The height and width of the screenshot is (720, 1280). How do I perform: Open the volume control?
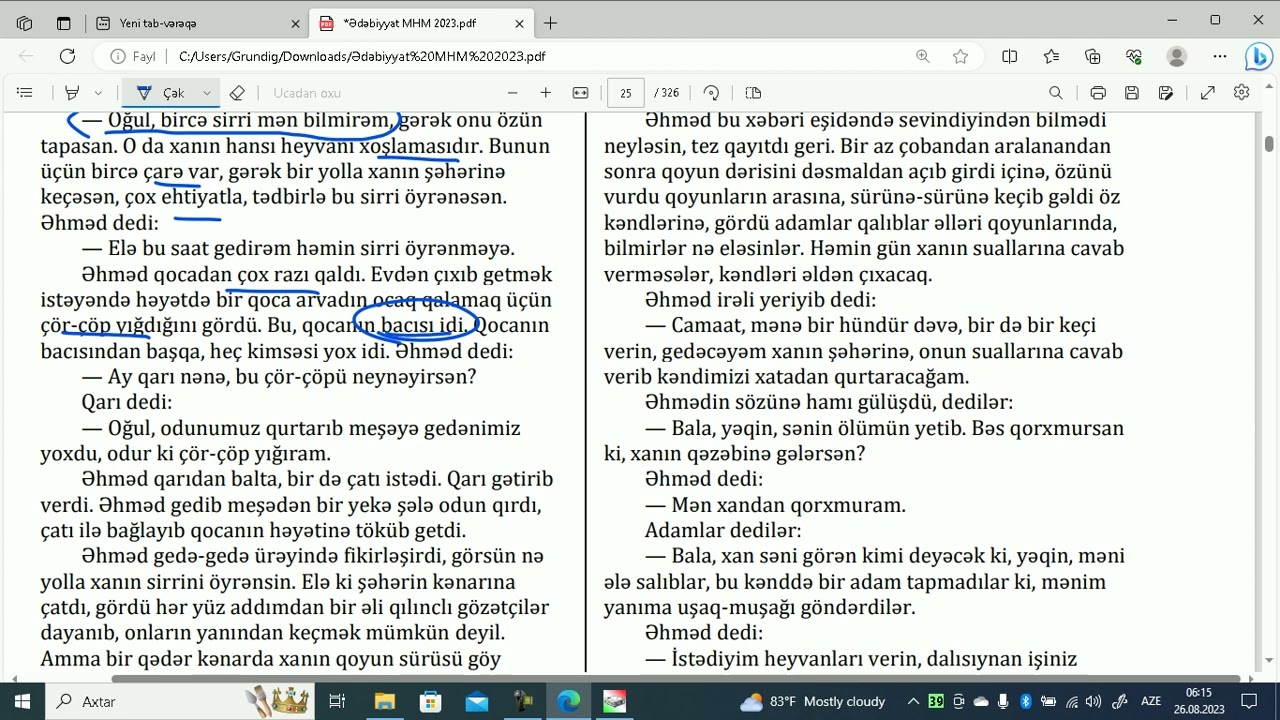coord(1094,701)
